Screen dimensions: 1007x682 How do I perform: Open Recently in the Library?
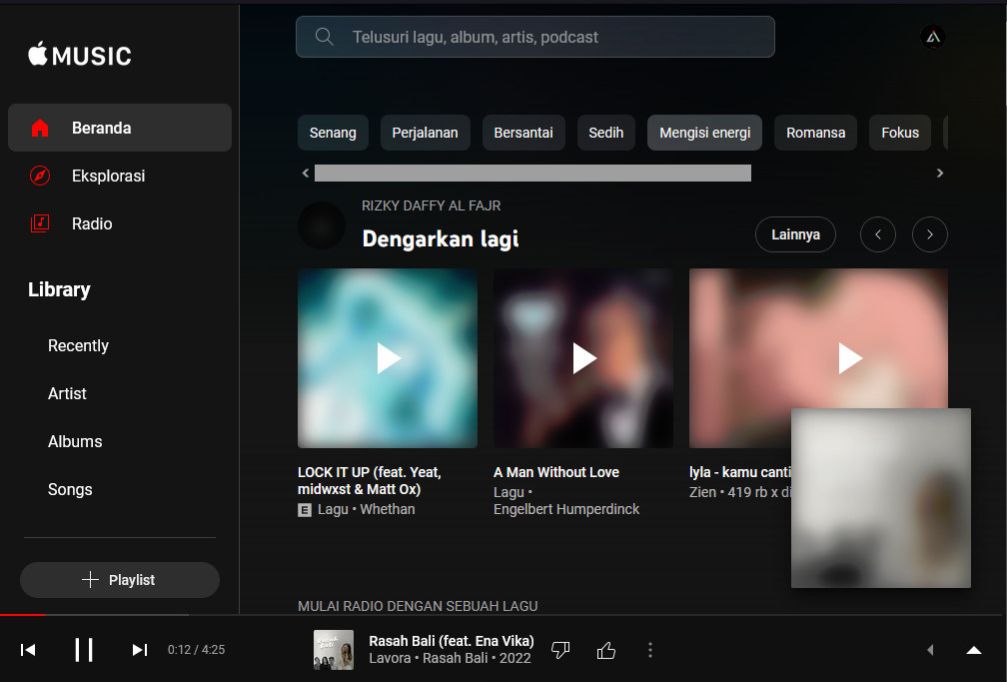pos(78,345)
